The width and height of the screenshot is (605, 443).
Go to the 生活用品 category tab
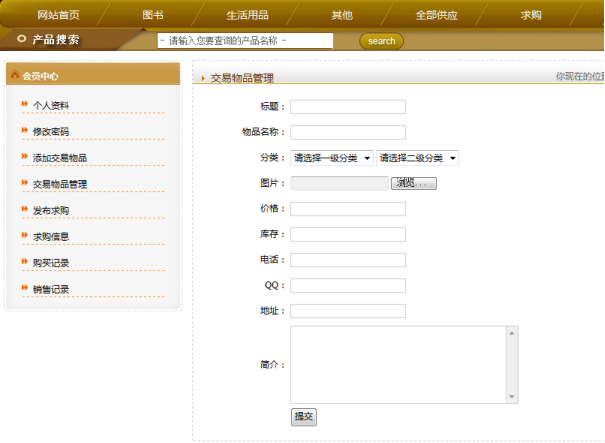coord(247,15)
